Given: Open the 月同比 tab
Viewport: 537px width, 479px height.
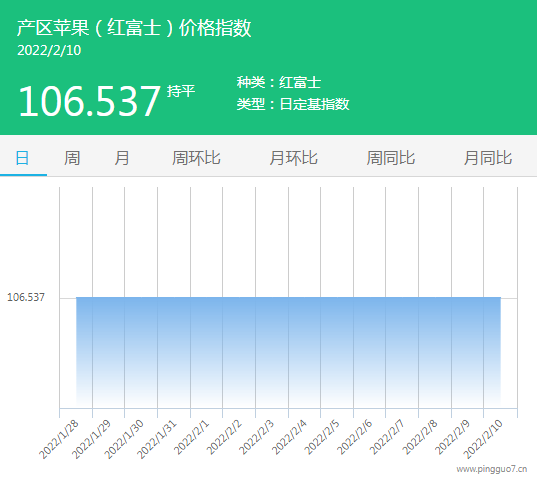Looking at the screenshot, I should 488,158.
